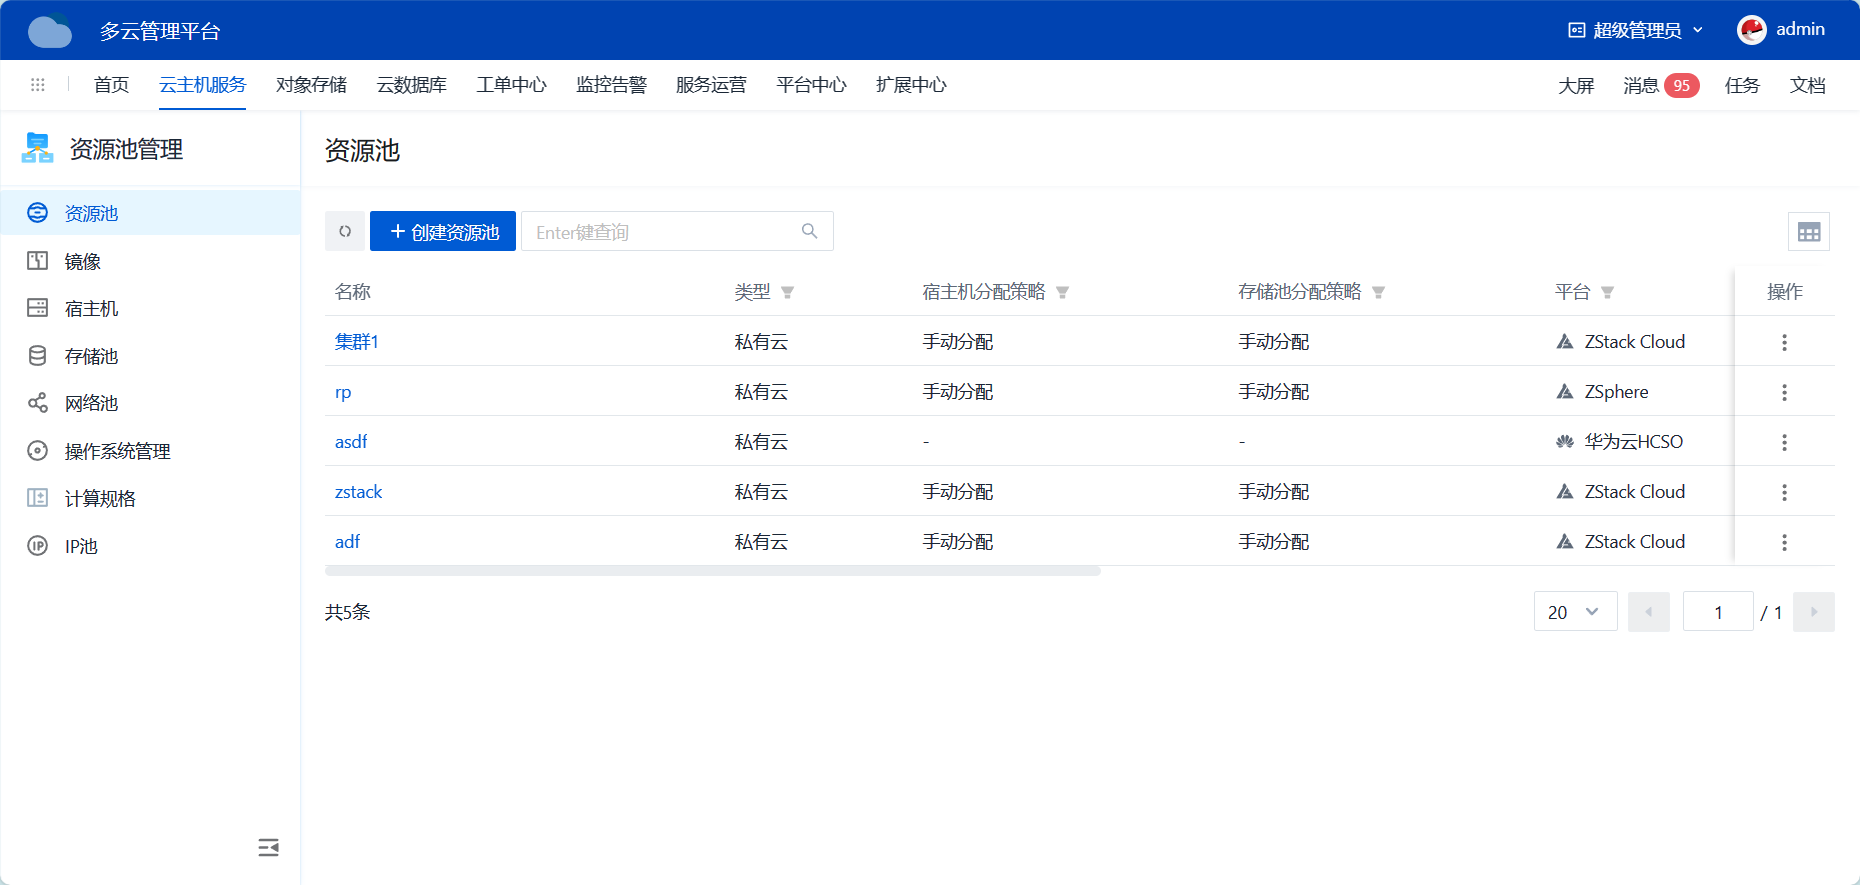Go to 首页 tab
Image resolution: width=1860 pixels, height=885 pixels.
pos(111,85)
